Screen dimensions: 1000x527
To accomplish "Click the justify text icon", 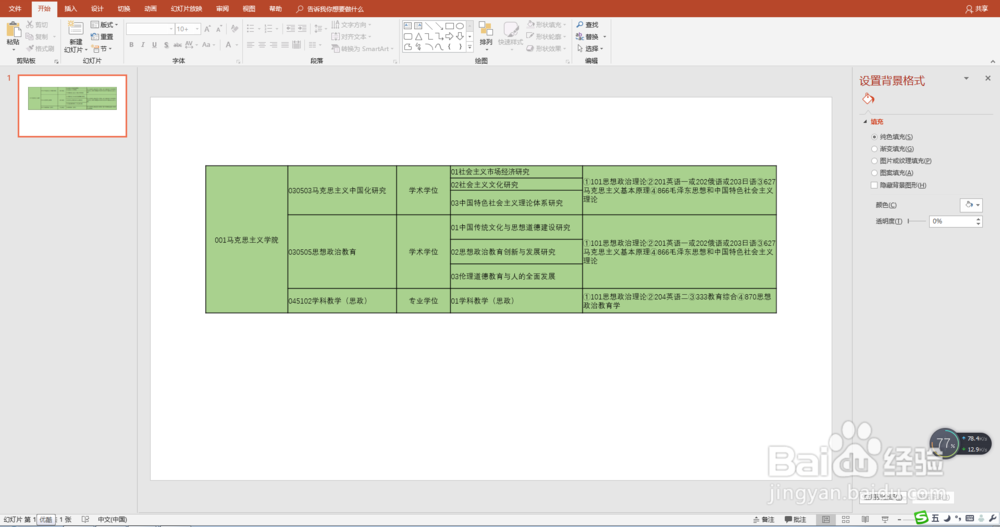I will (x=285, y=45).
